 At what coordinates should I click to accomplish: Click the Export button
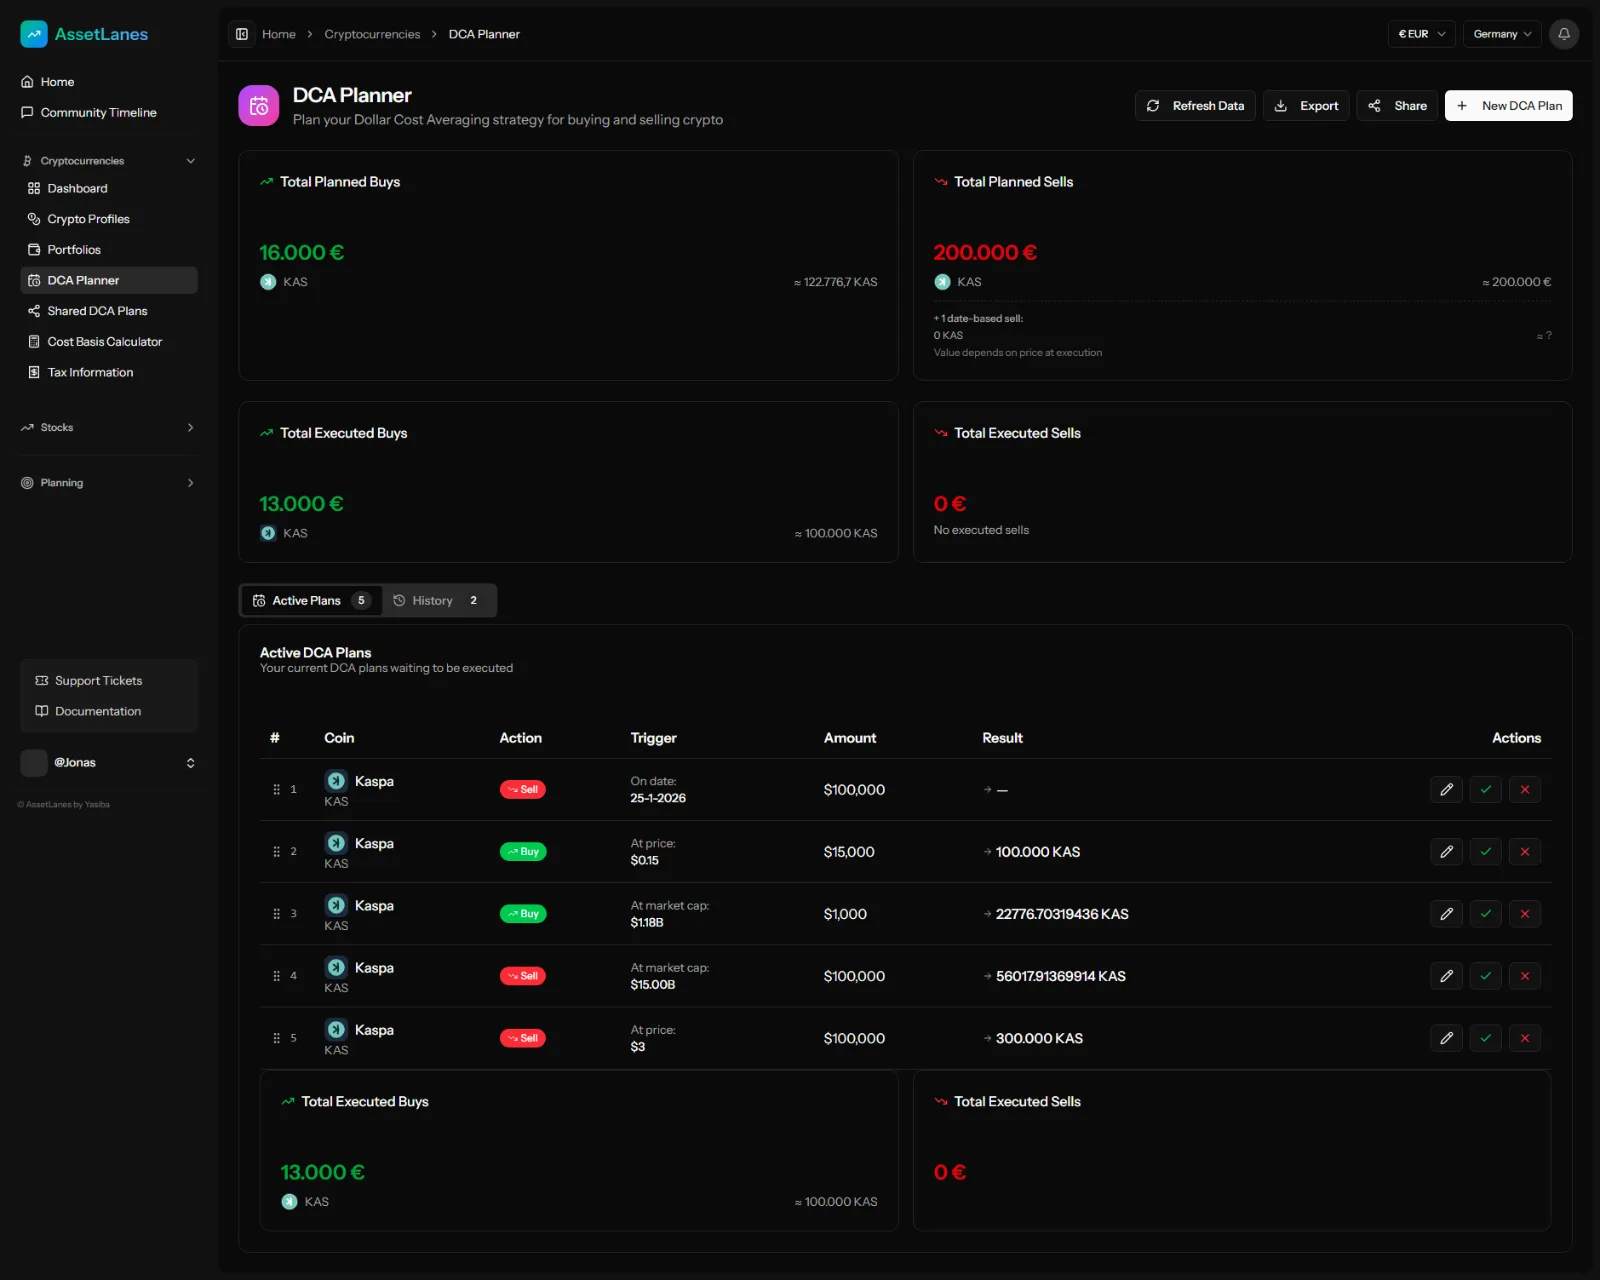[1306, 106]
